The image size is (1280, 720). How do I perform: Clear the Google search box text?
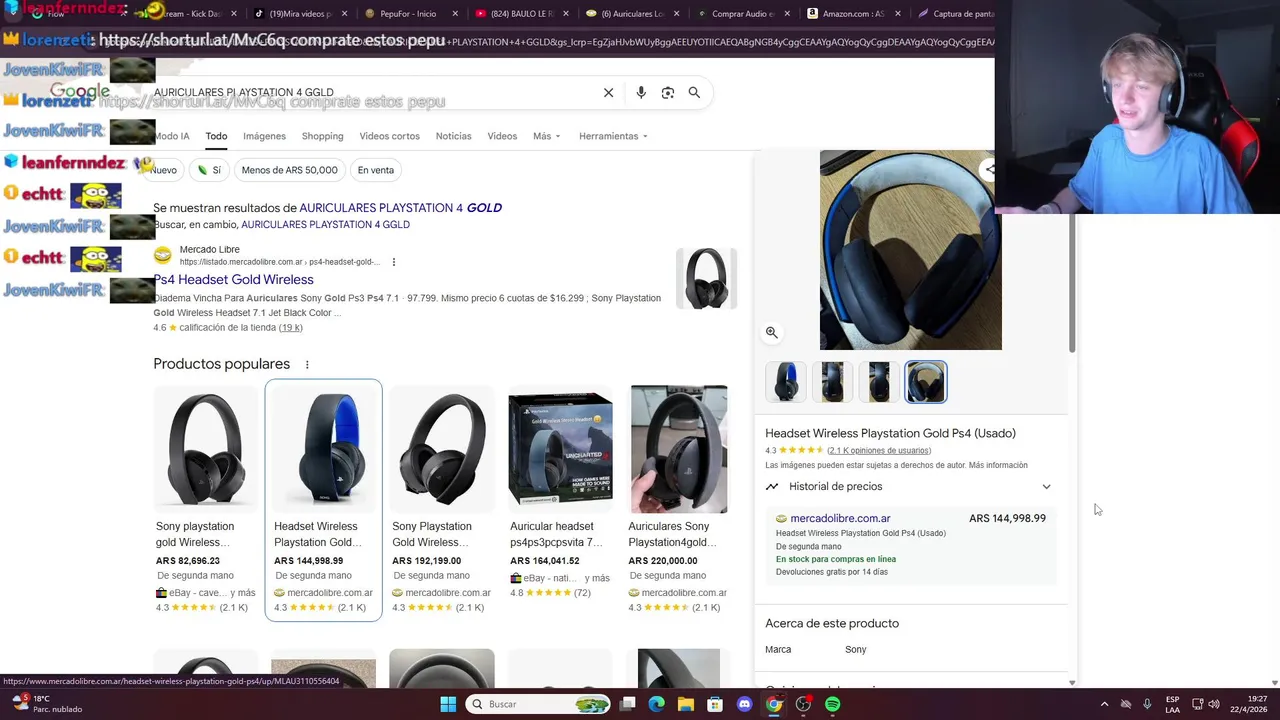(608, 92)
